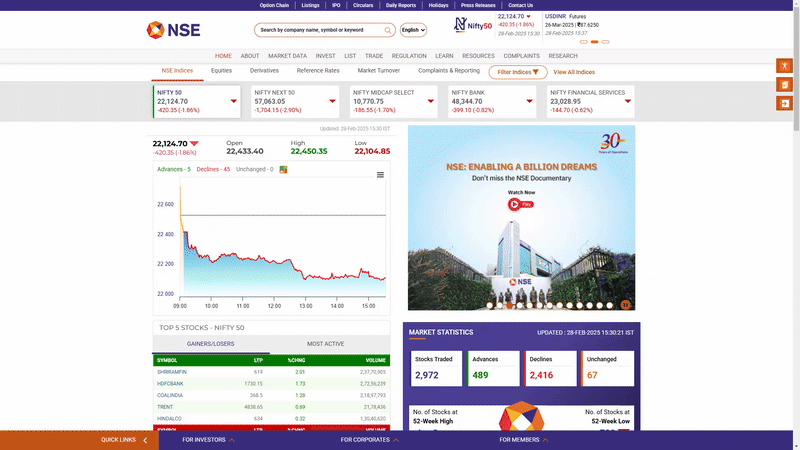Switch to the Equities tab
Image resolution: width=800 pixels, height=450 pixels.
click(221, 71)
